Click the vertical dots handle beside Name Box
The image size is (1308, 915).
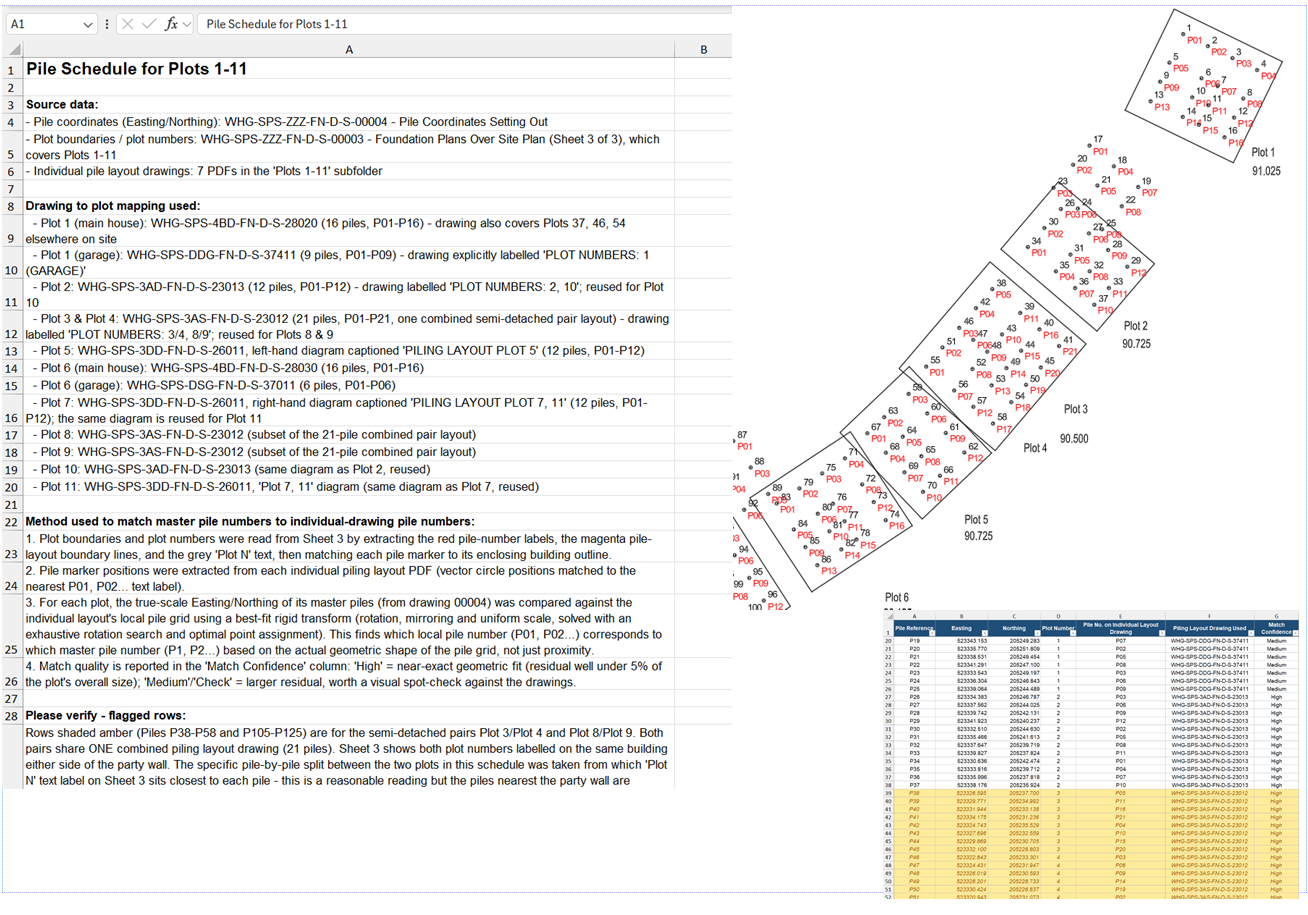tap(109, 23)
